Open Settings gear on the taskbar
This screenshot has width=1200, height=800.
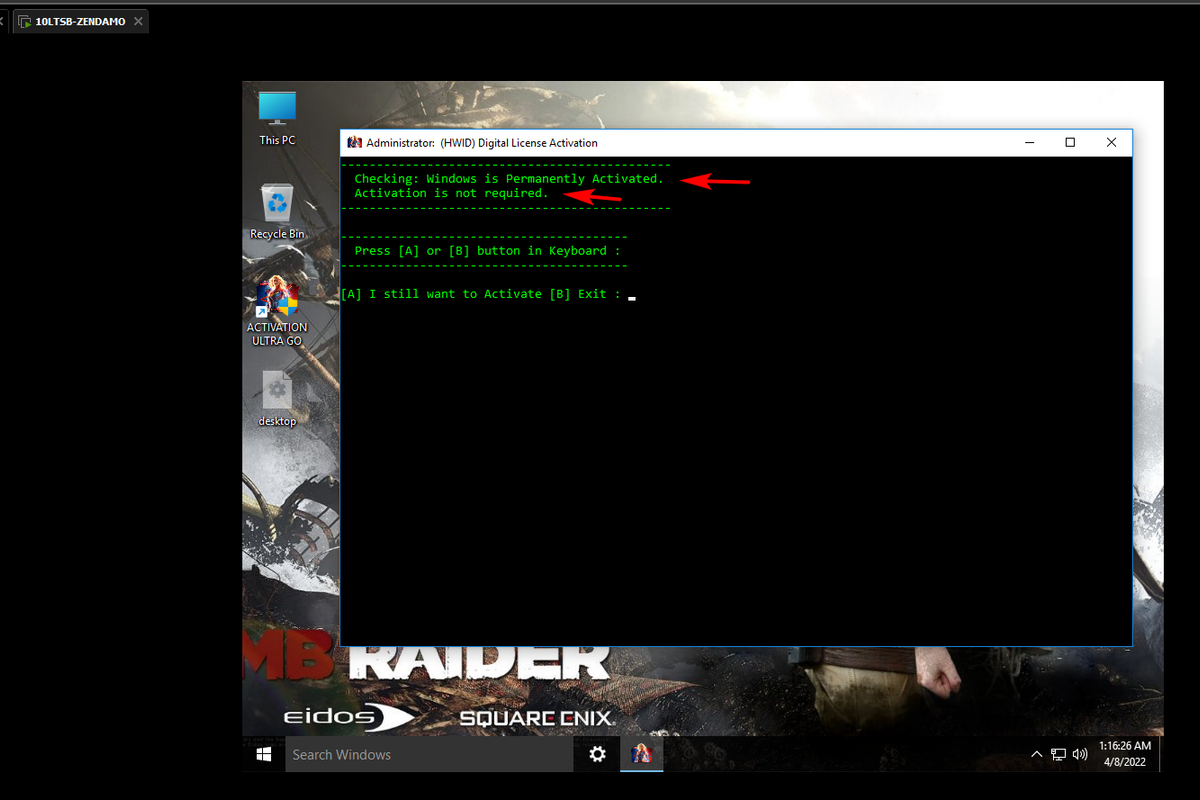[597, 754]
